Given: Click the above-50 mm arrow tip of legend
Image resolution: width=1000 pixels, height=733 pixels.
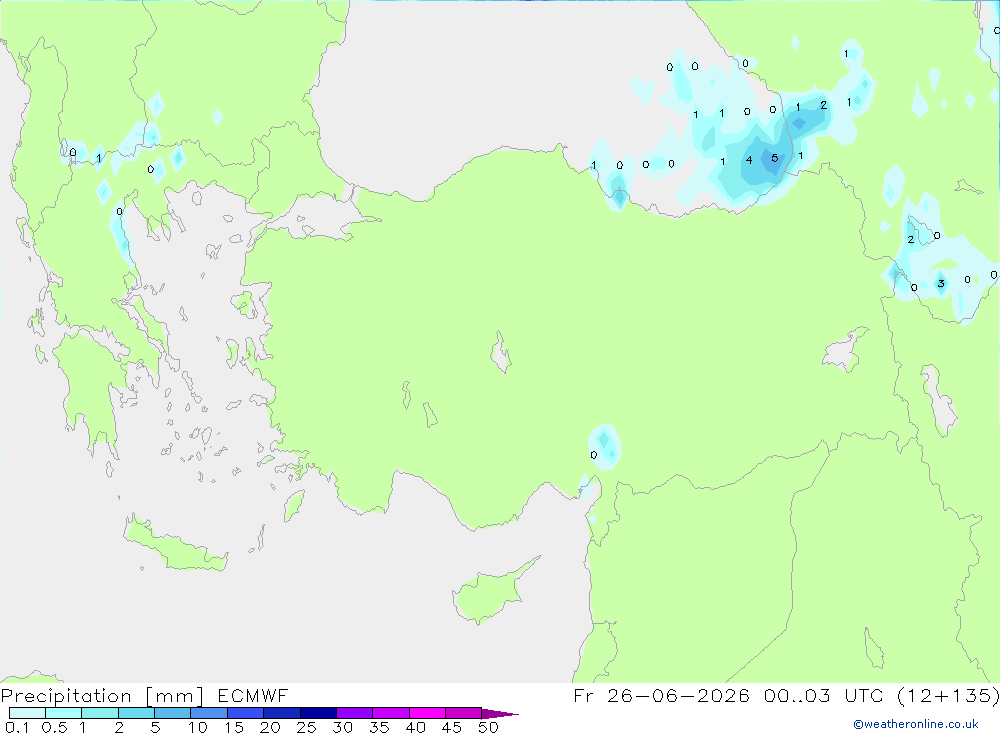Looking at the screenshot, I should pos(499,713).
